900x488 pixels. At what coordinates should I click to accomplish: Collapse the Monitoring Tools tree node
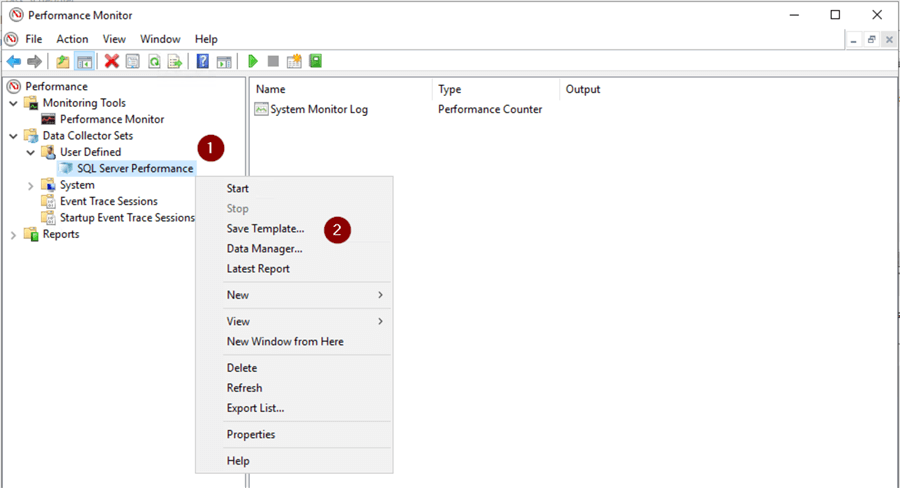click(x=13, y=103)
